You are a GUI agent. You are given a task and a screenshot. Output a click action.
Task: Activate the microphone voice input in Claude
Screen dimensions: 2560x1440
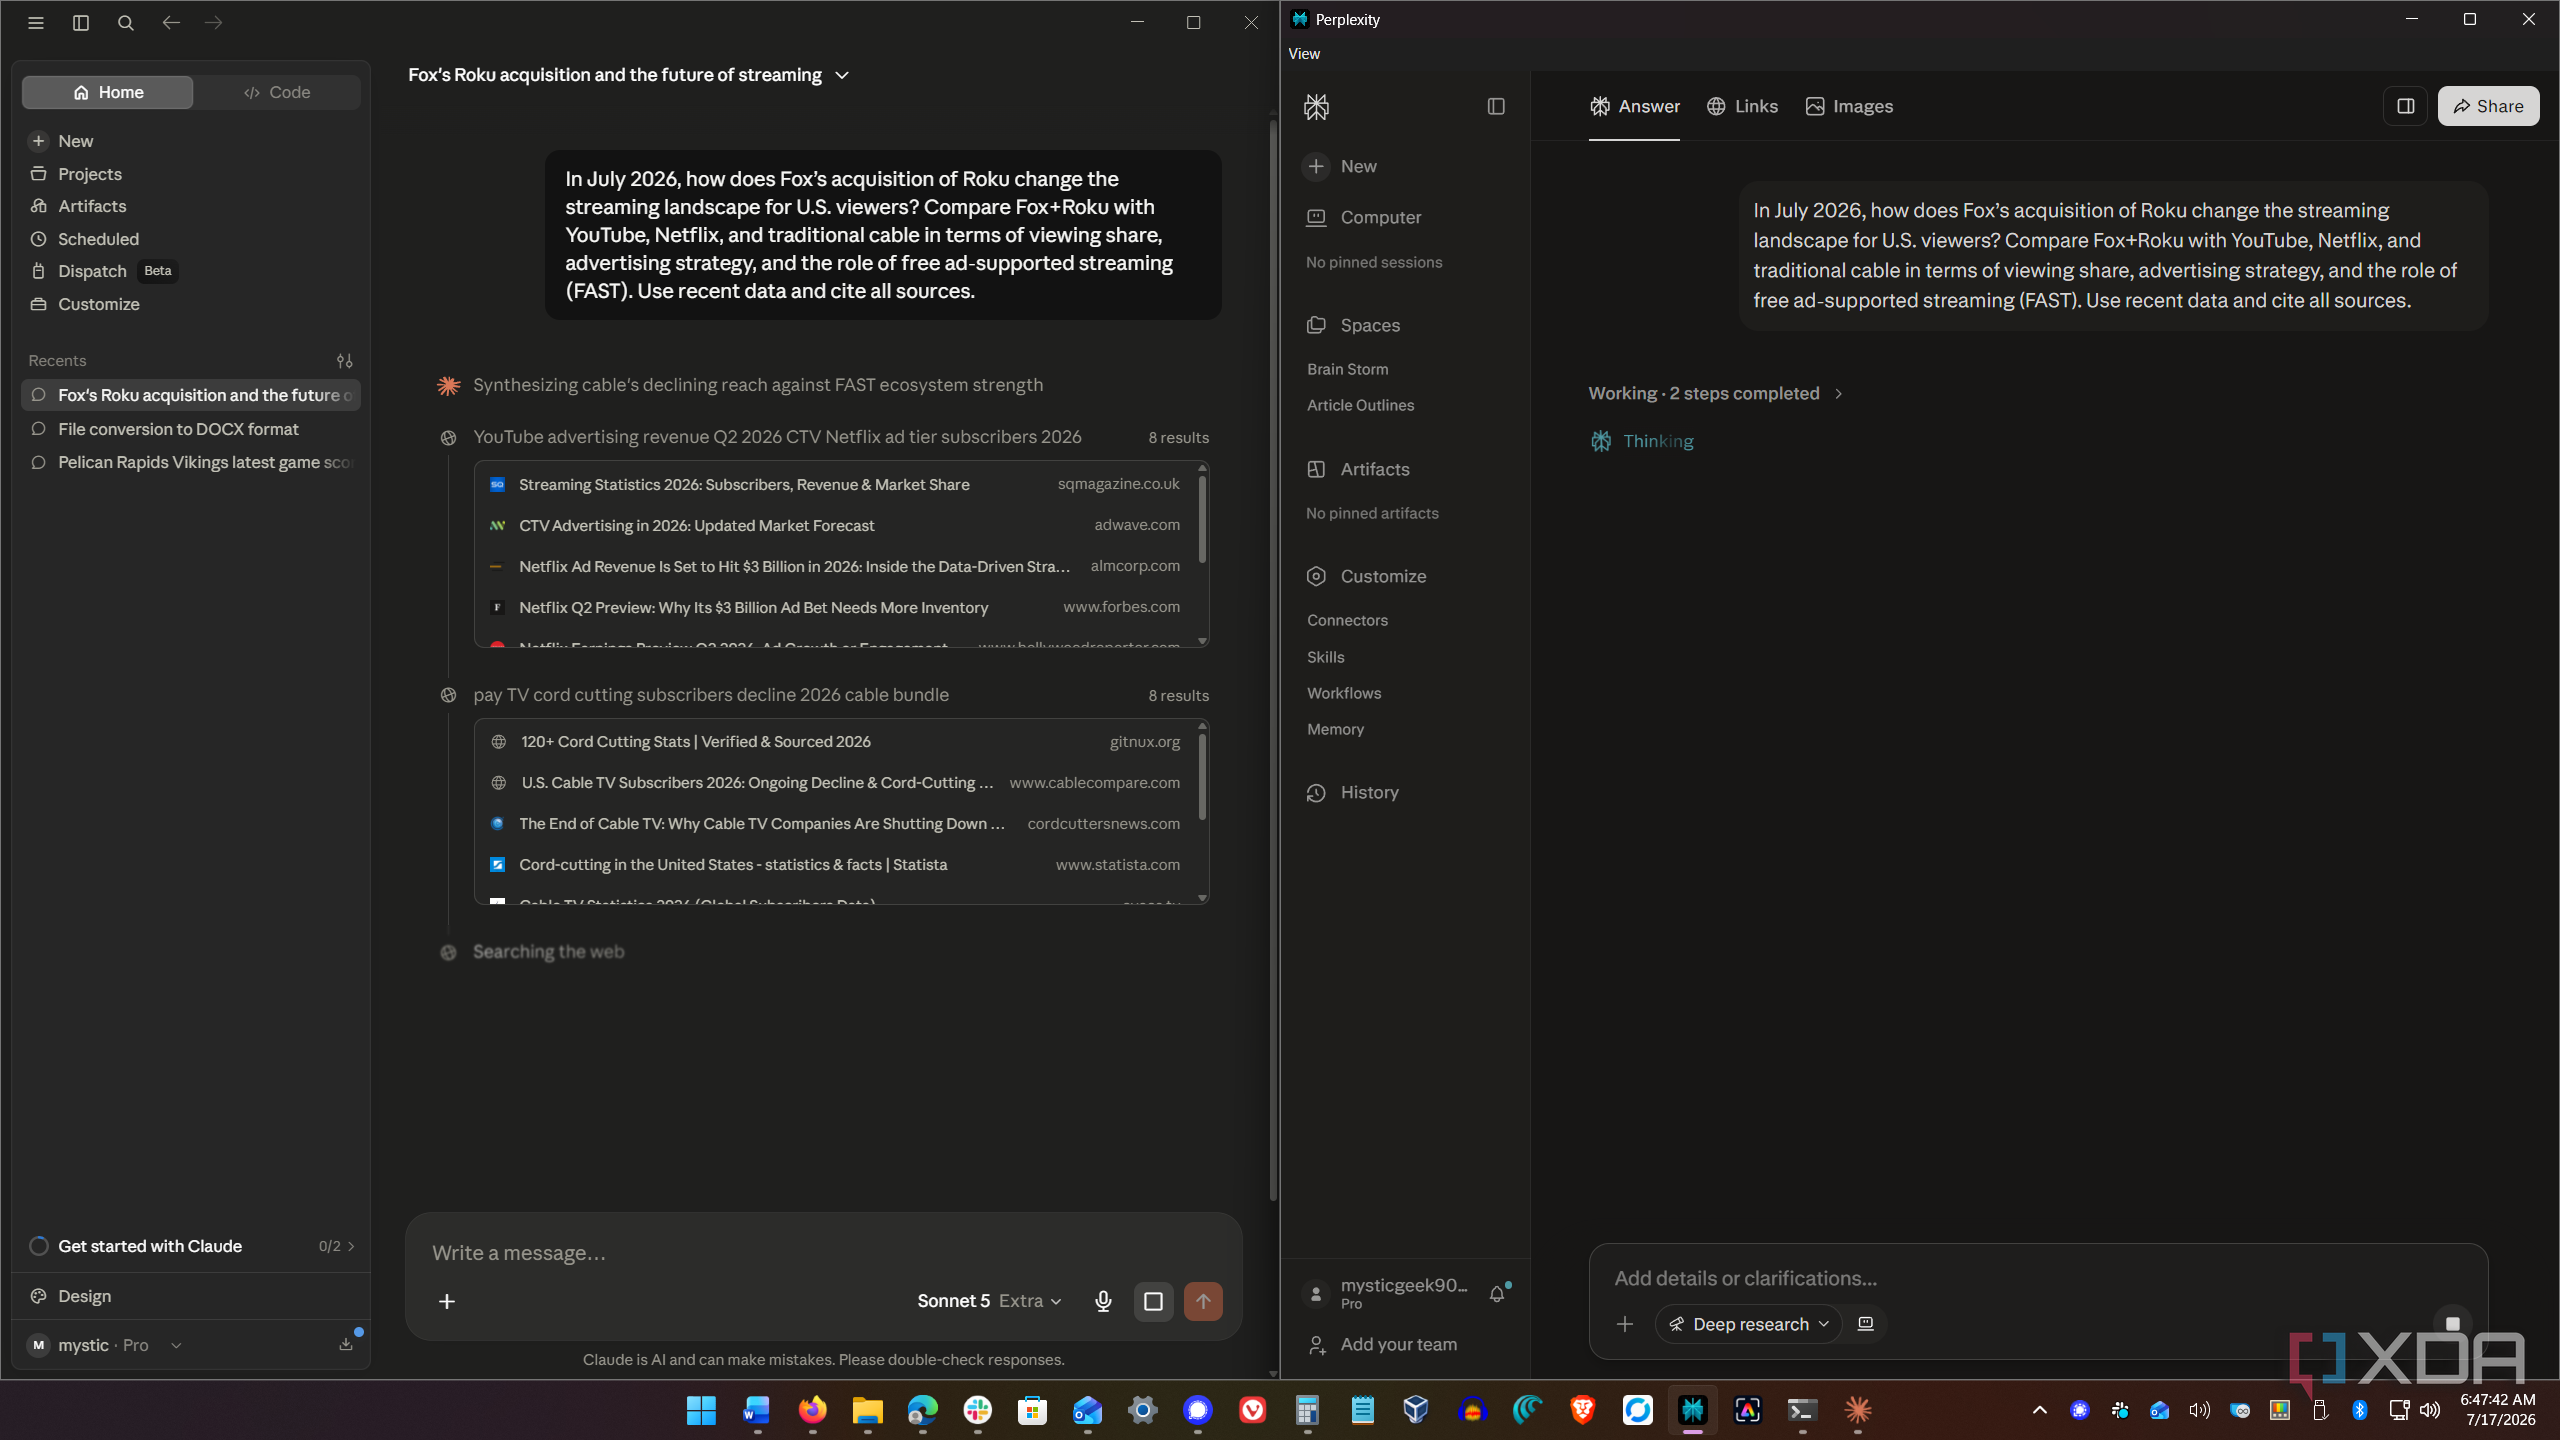(1103, 1302)
